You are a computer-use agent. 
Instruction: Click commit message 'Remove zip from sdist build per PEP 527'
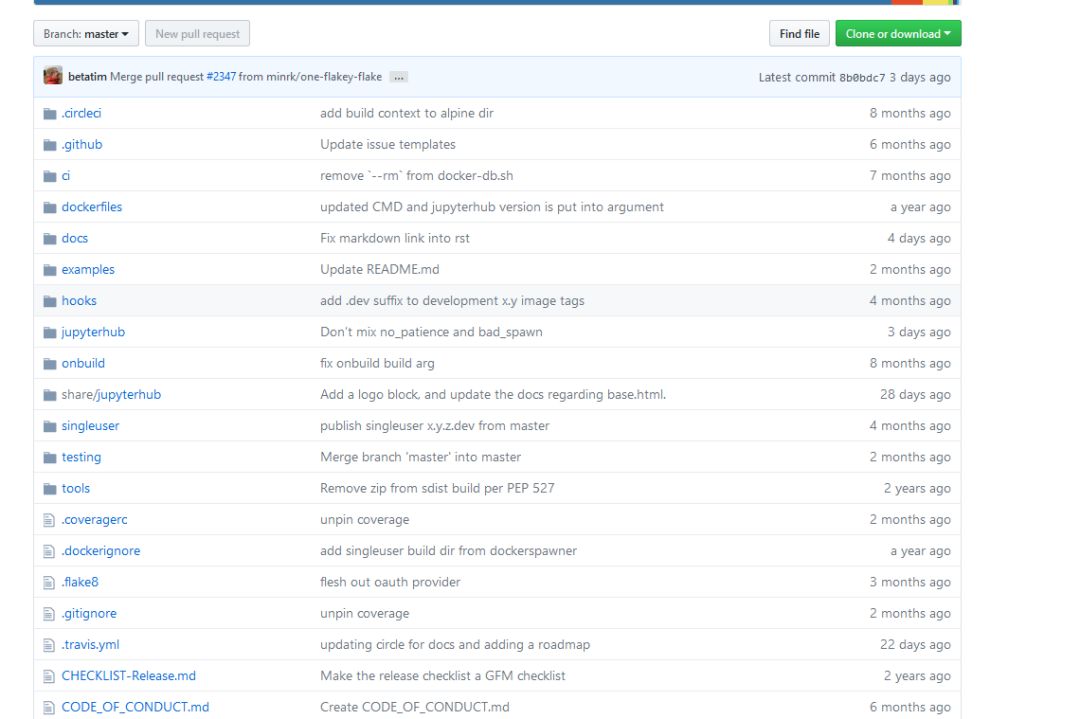click(437, 488)
